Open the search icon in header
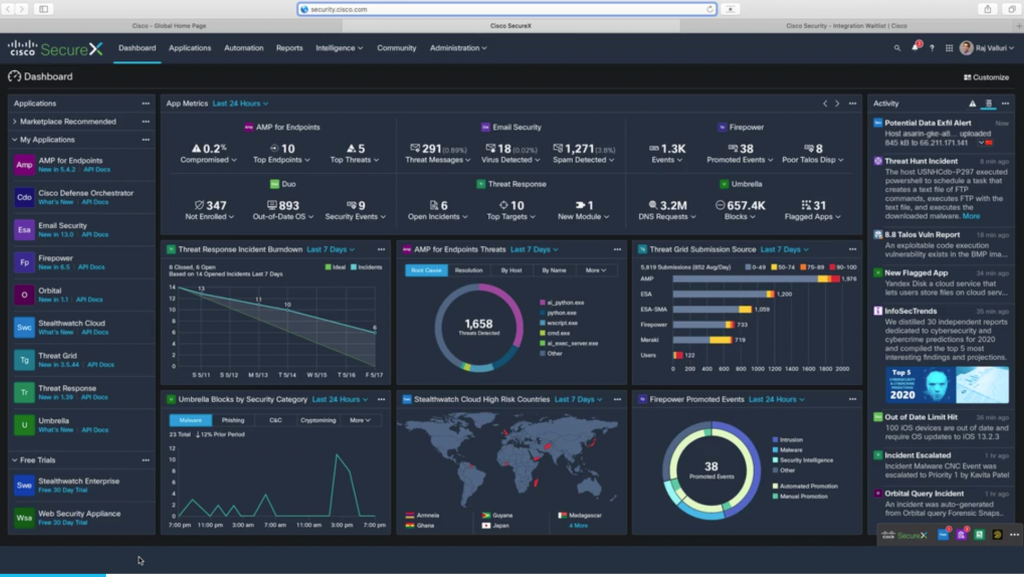 click(897, 48)
